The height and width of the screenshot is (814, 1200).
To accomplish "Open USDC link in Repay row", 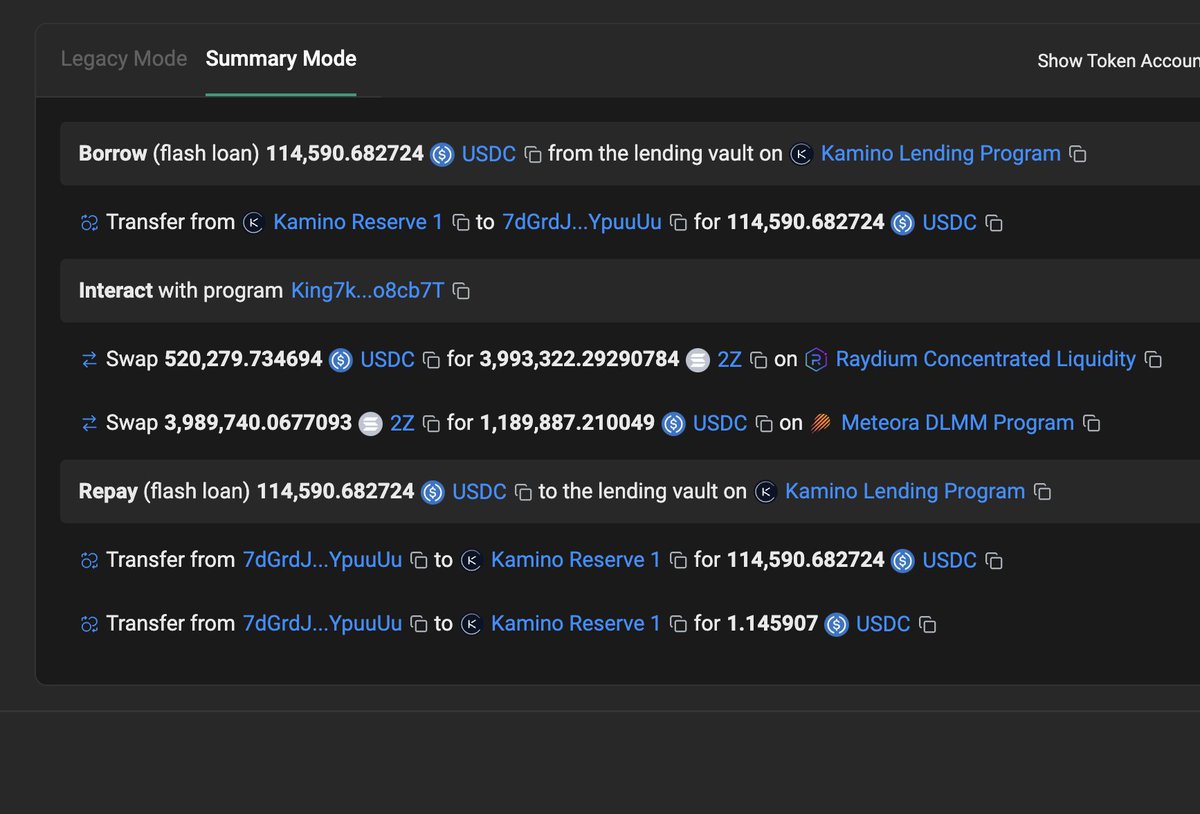I will tap(480, 491).
